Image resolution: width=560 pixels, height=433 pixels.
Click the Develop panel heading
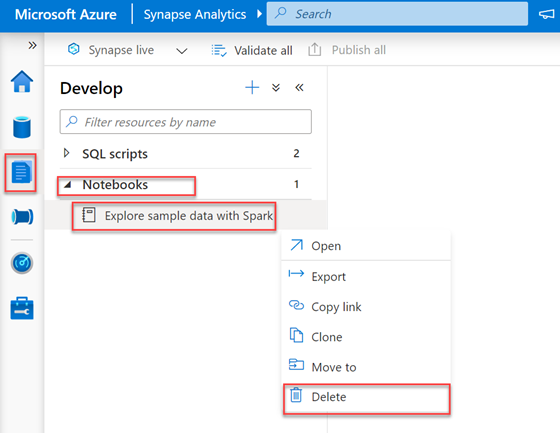(91, 88)
